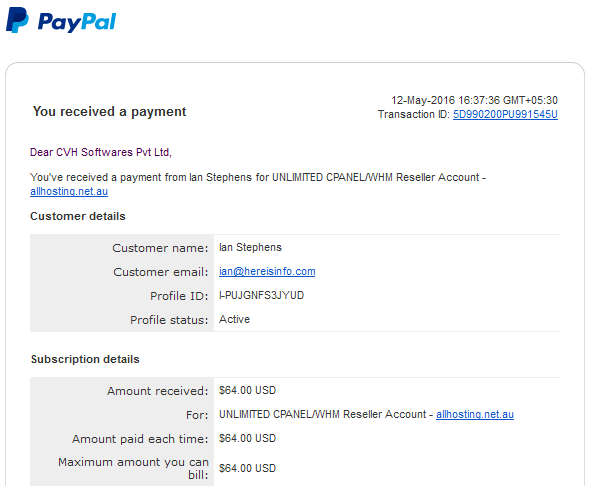Viewport: 603px width, 486px height.
Task: Open allhosting.net.au link in For row
Action: [x=475, y=414]
